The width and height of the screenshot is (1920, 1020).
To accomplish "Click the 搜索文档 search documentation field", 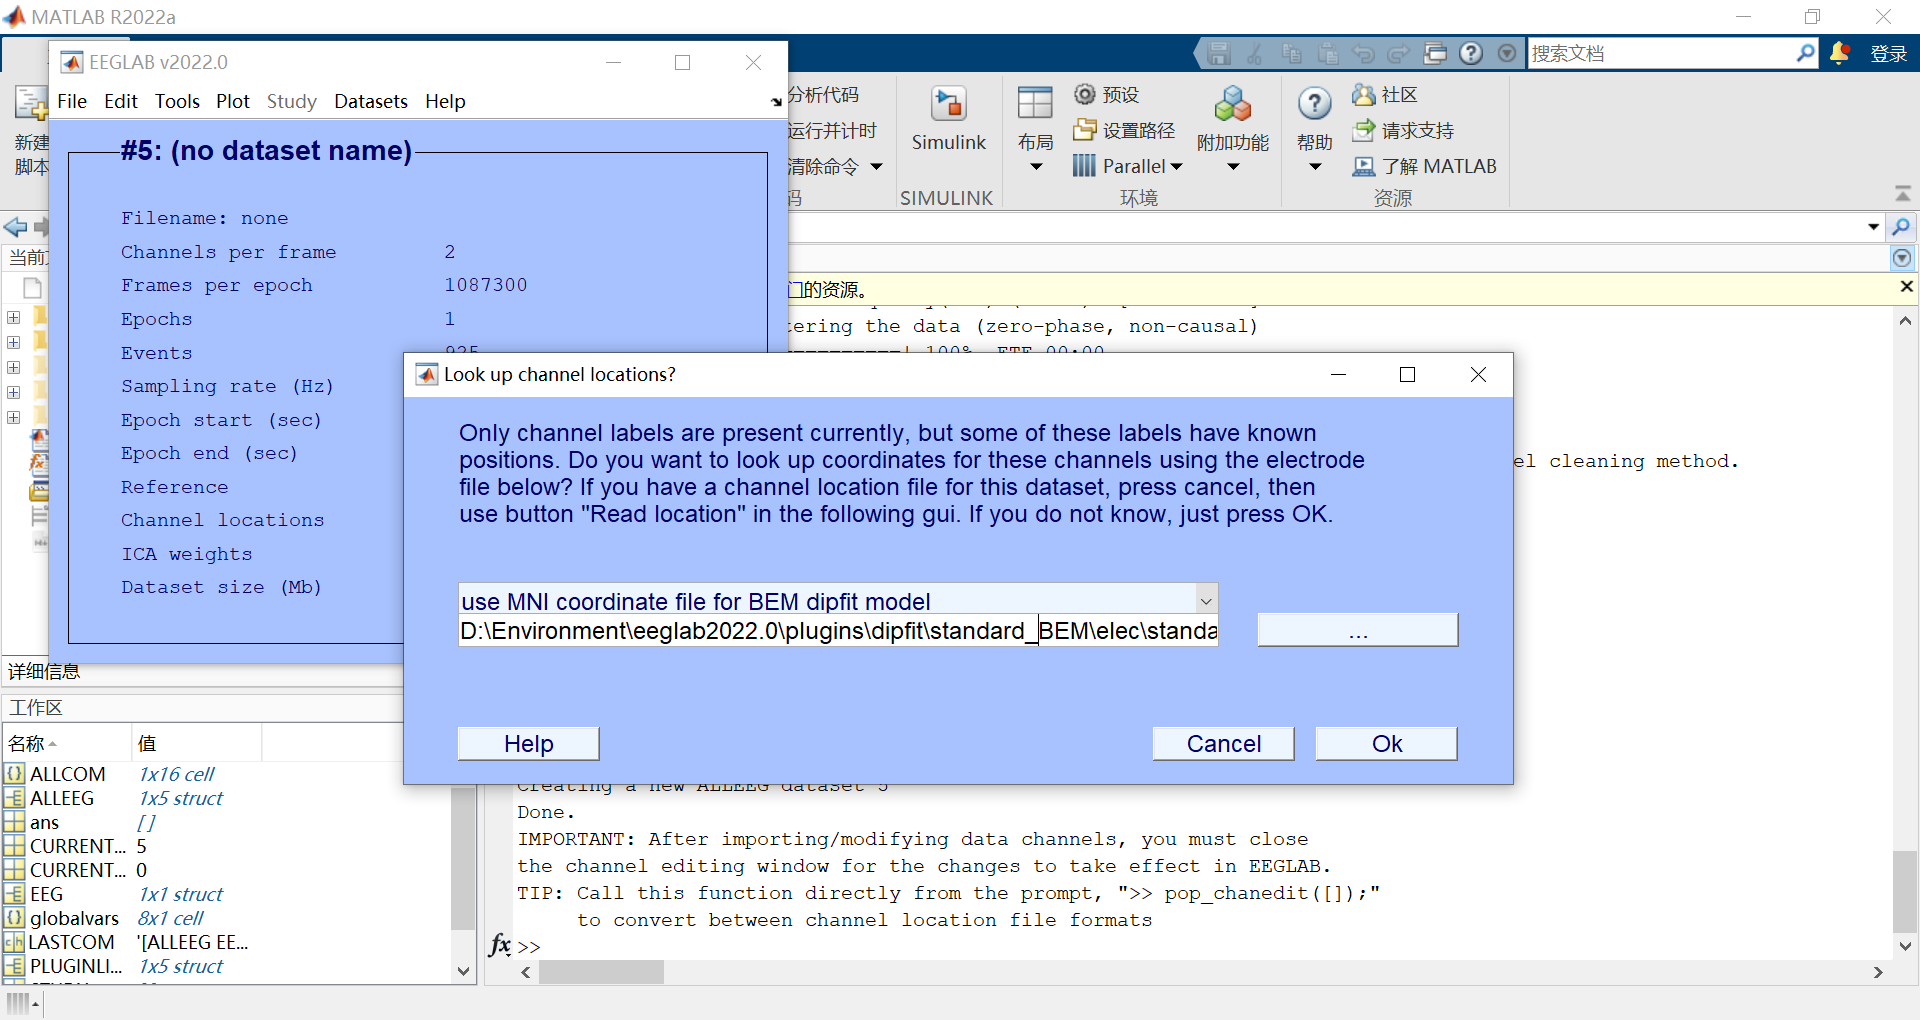I will click(1661, 53).
